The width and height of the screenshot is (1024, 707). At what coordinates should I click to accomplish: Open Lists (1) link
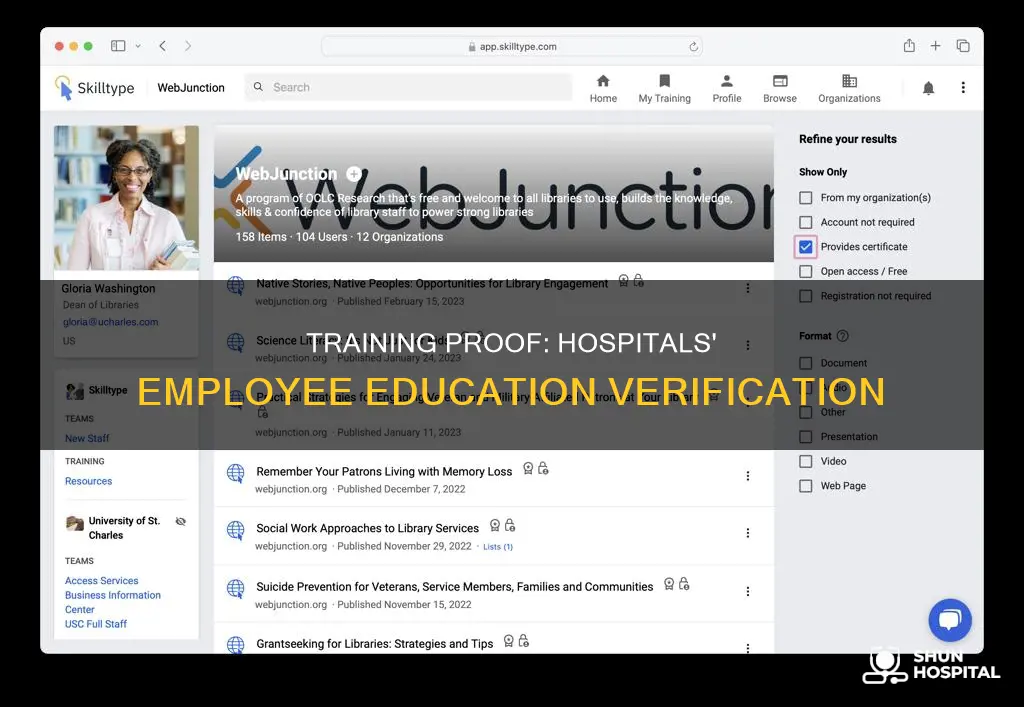(498, 547)
